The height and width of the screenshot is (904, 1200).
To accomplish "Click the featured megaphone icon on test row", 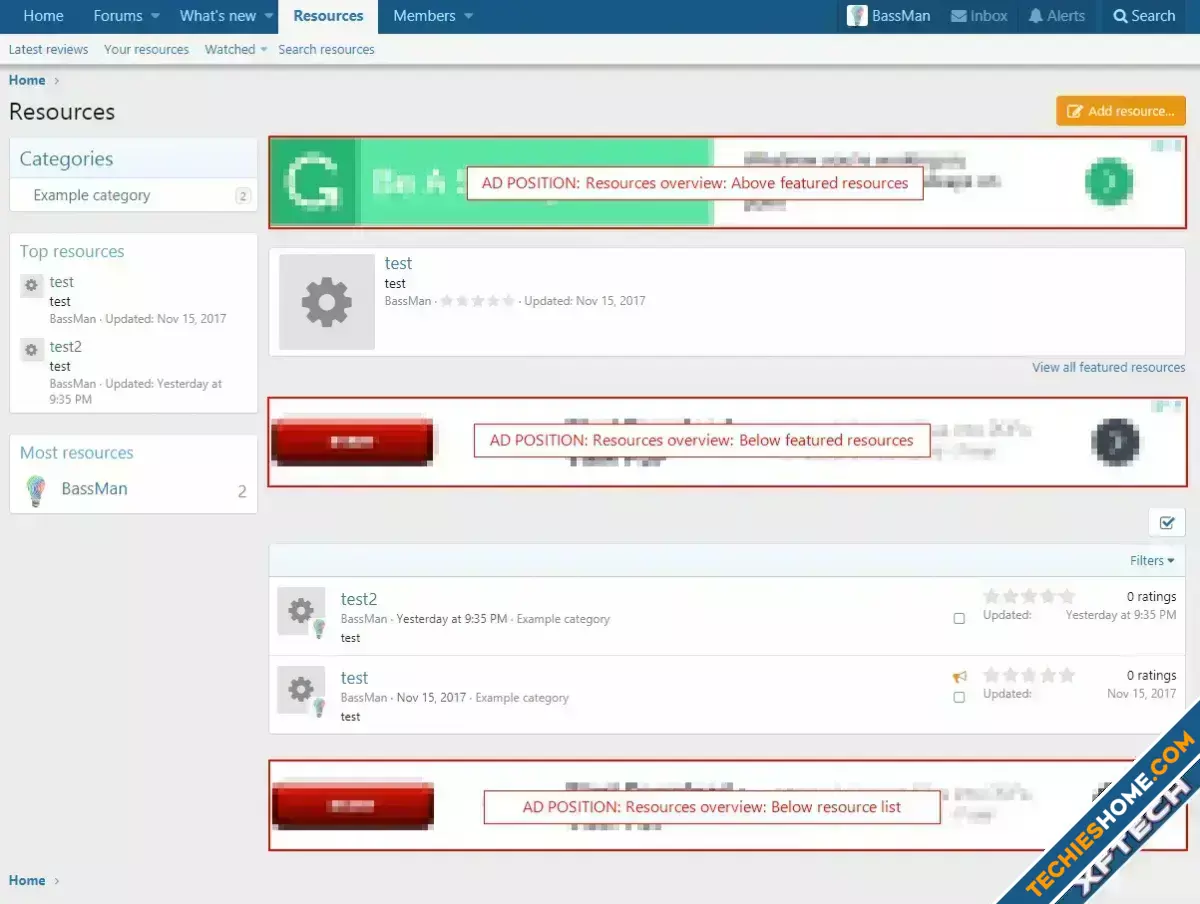I will tap(960, 677).
